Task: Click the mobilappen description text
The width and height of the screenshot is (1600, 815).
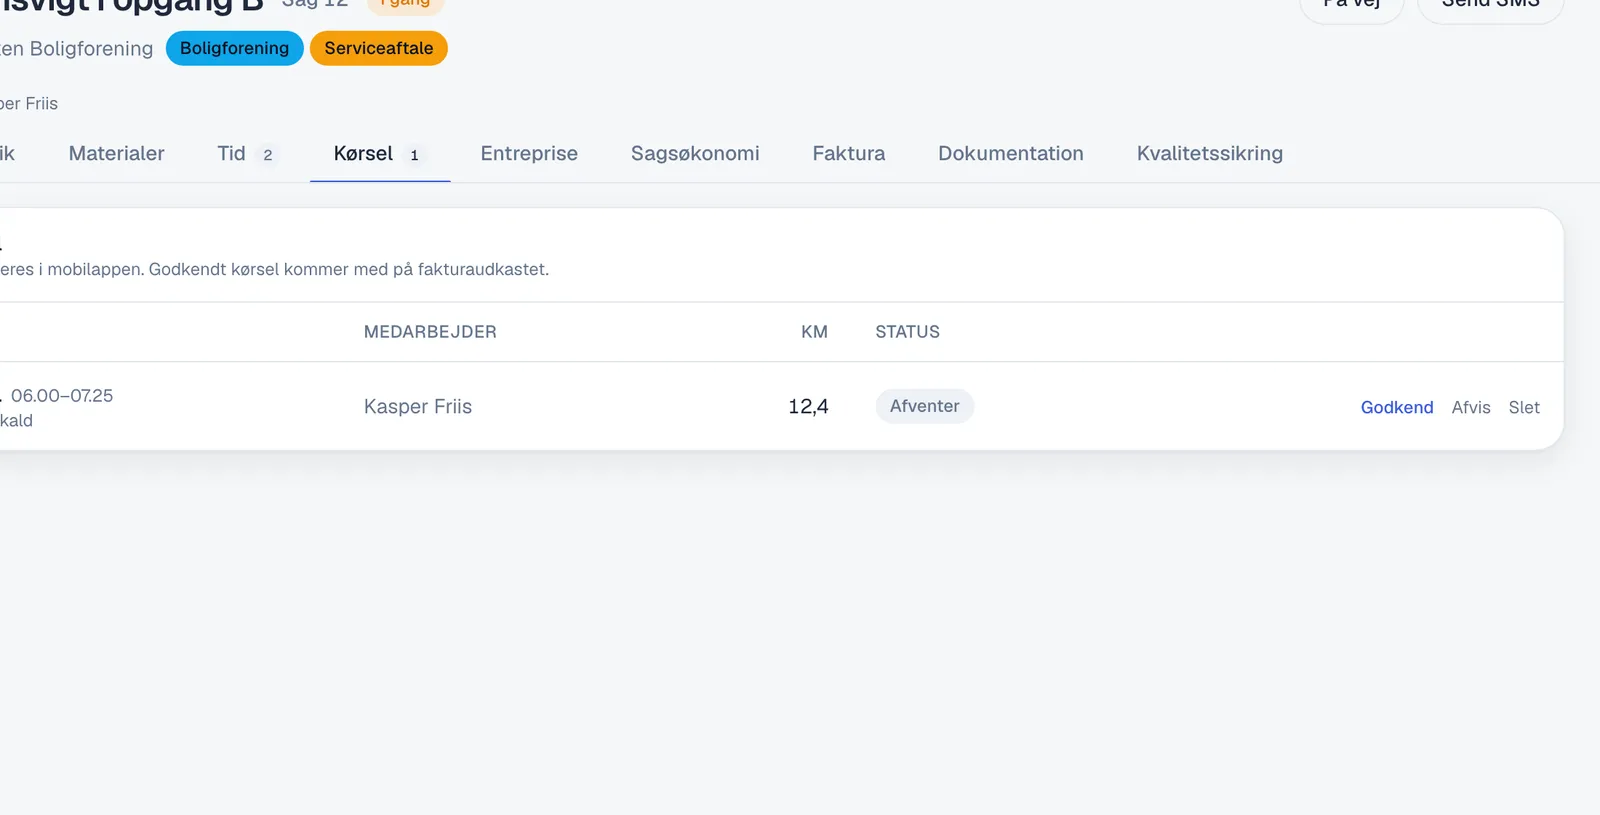Action: pos(274,269)
